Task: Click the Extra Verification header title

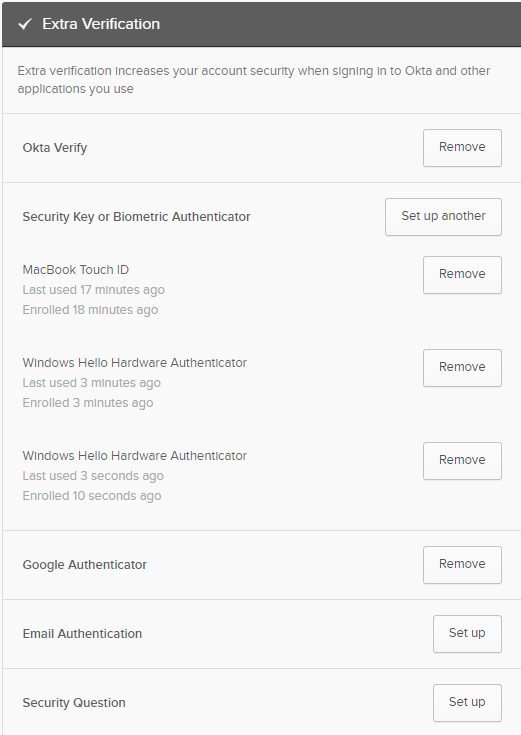Action: [101, 24]
